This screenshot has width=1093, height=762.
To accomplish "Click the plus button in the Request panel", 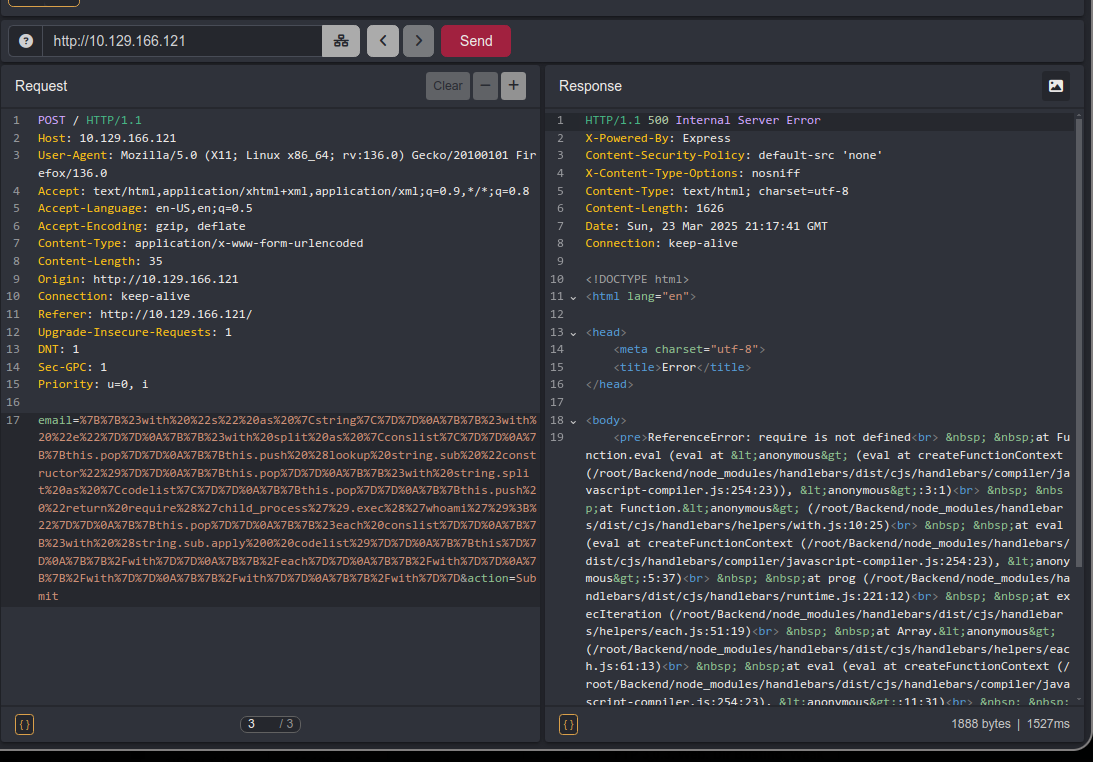I will (513, 86).
